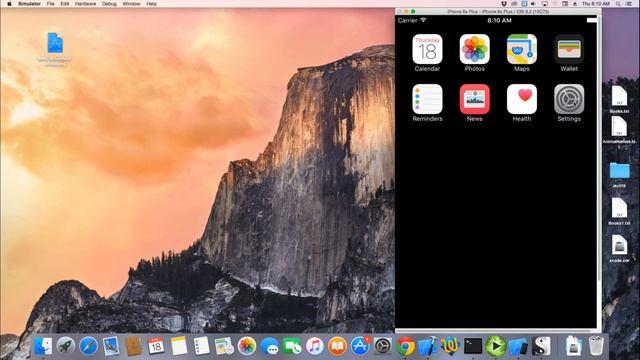This screenshot has height=360, width=640.
Task: Open the Contacts app in the Dock
Action: (x=133, y=346)
